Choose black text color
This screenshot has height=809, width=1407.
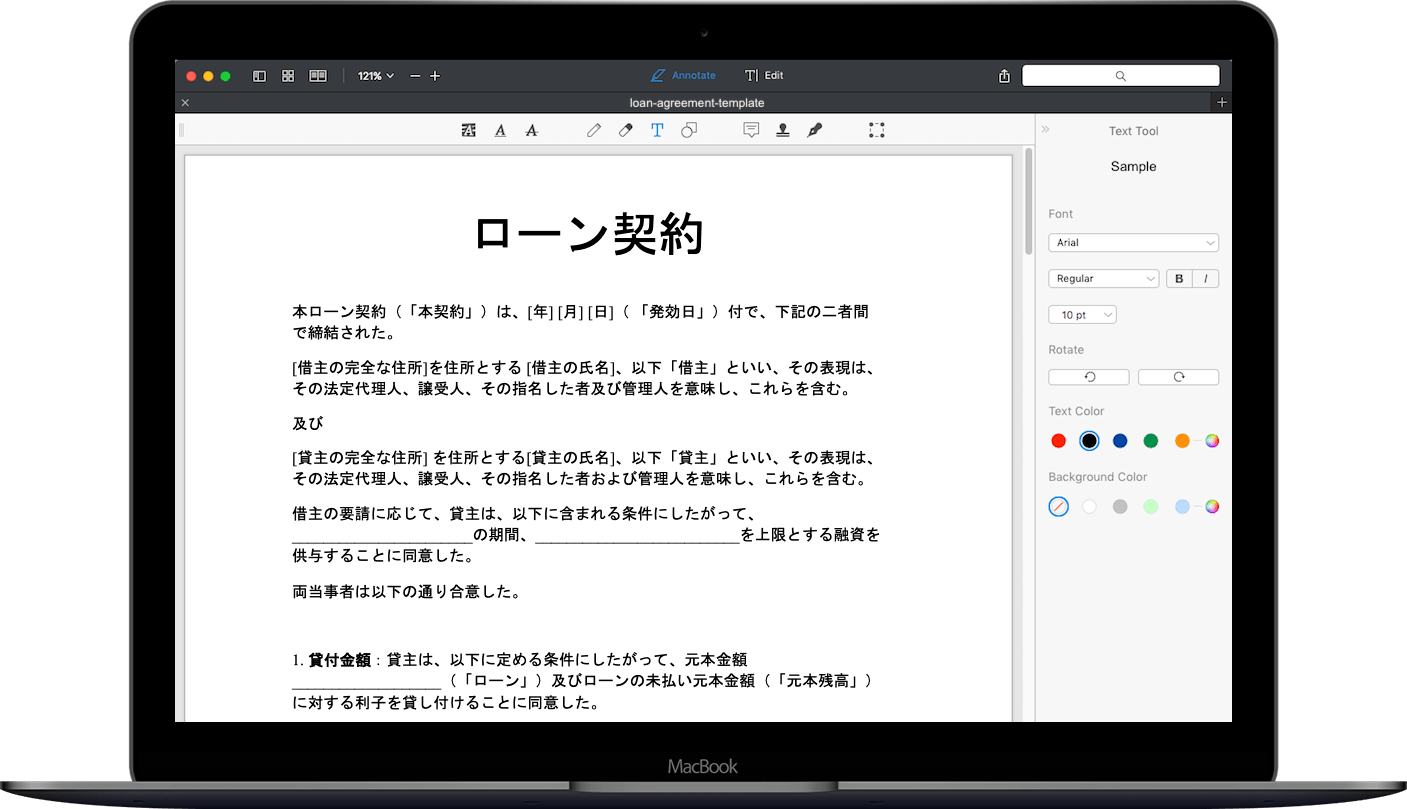(1089, 441)
